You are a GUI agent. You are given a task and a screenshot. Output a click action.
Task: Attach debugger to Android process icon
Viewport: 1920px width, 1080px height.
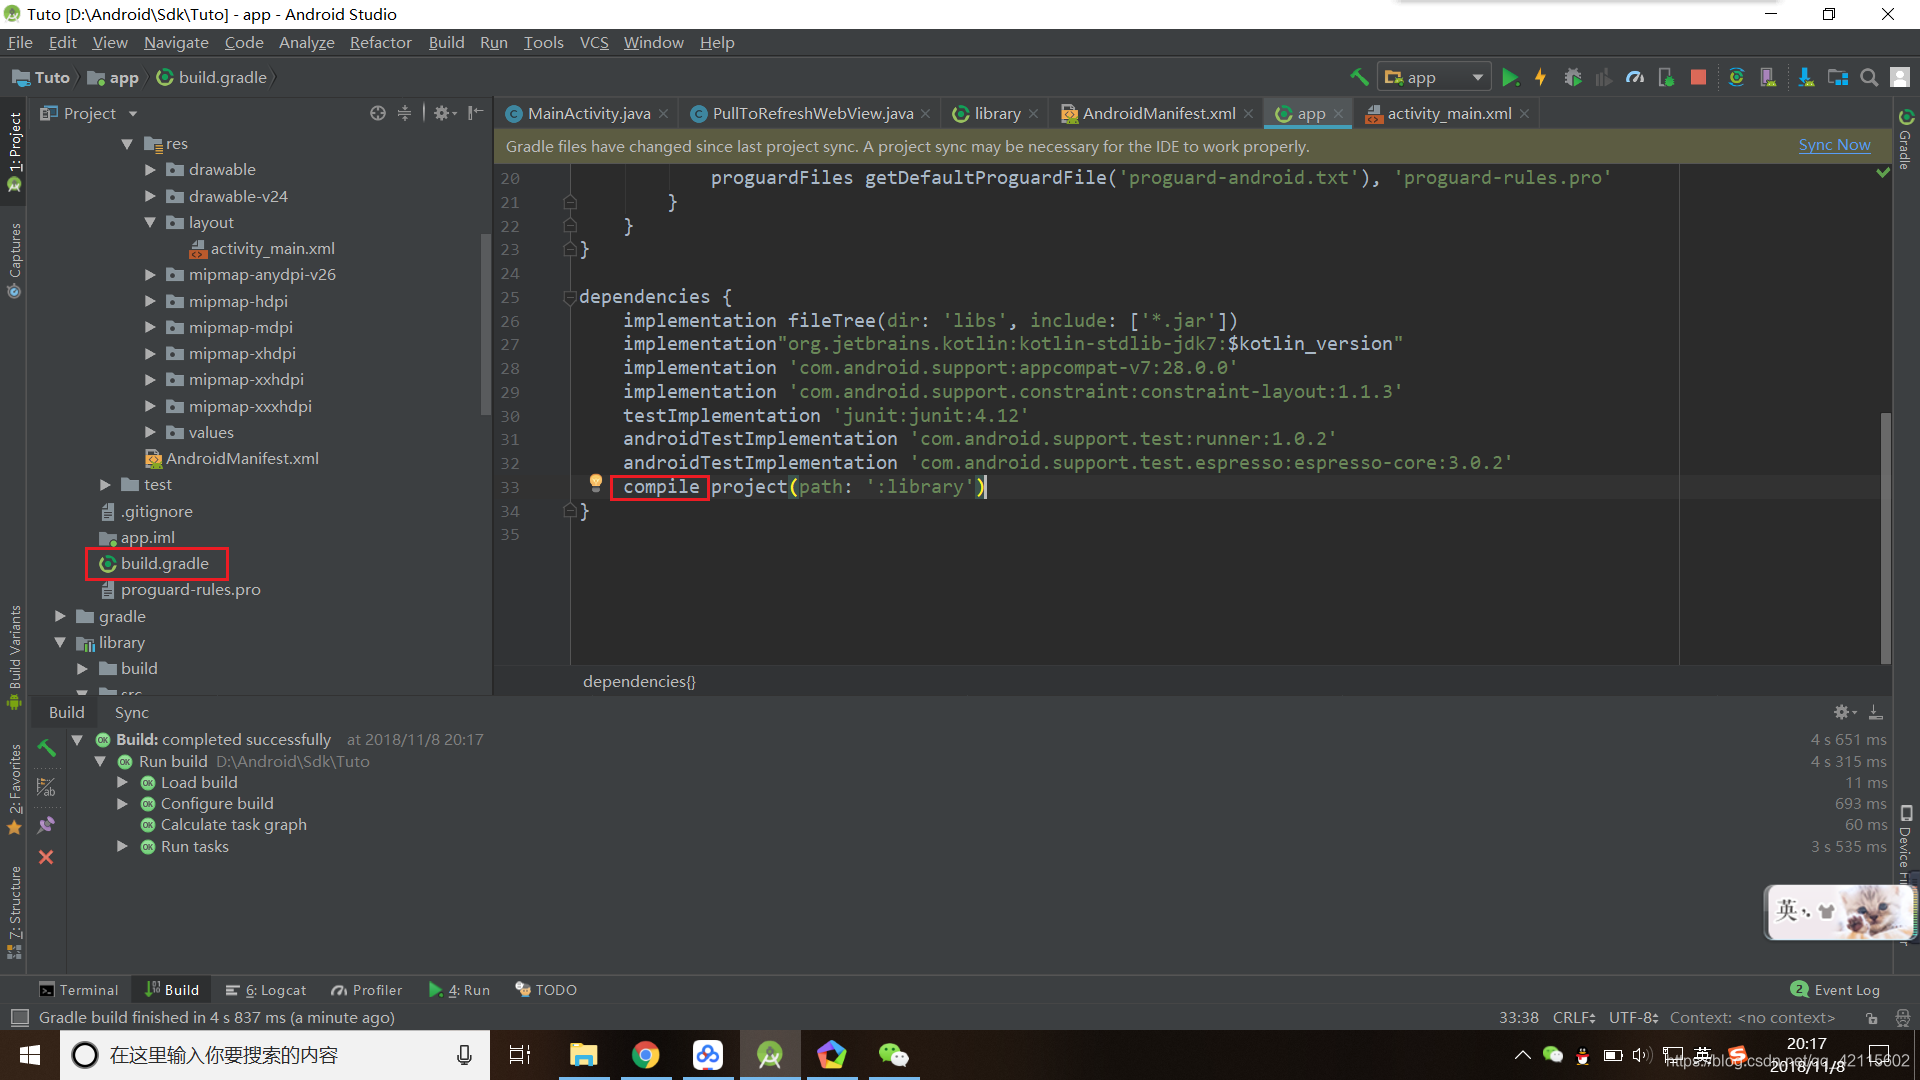1666,77
